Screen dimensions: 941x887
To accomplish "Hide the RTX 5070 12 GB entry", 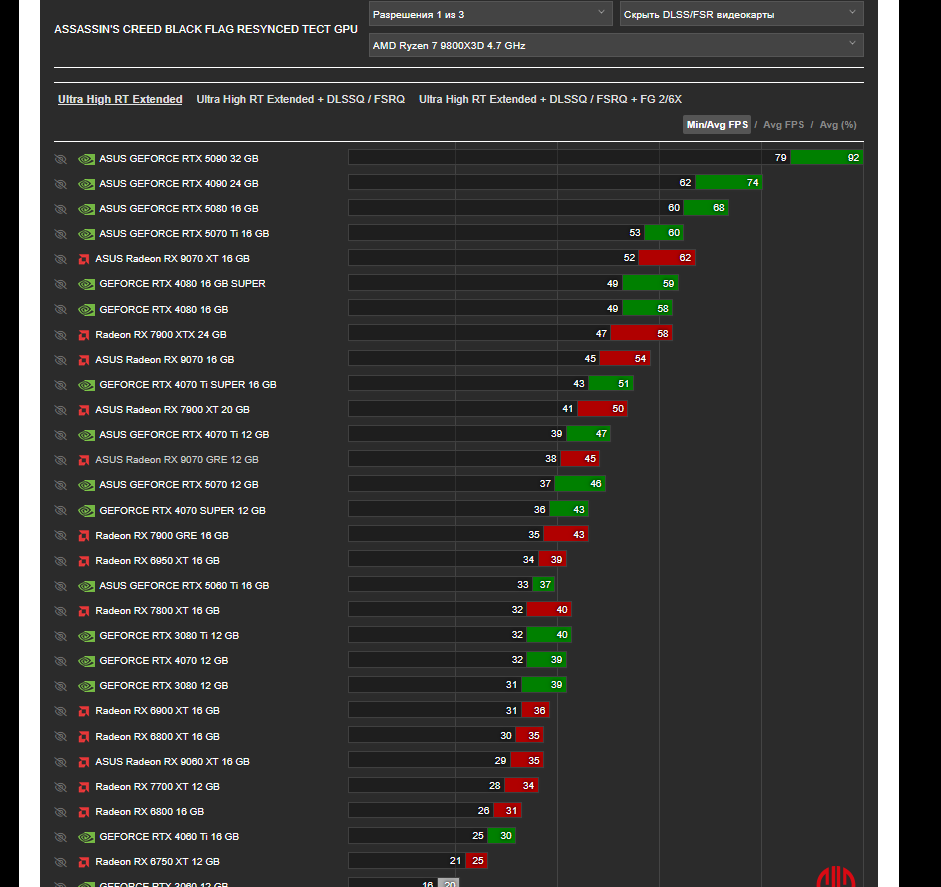I will point(61,485).
